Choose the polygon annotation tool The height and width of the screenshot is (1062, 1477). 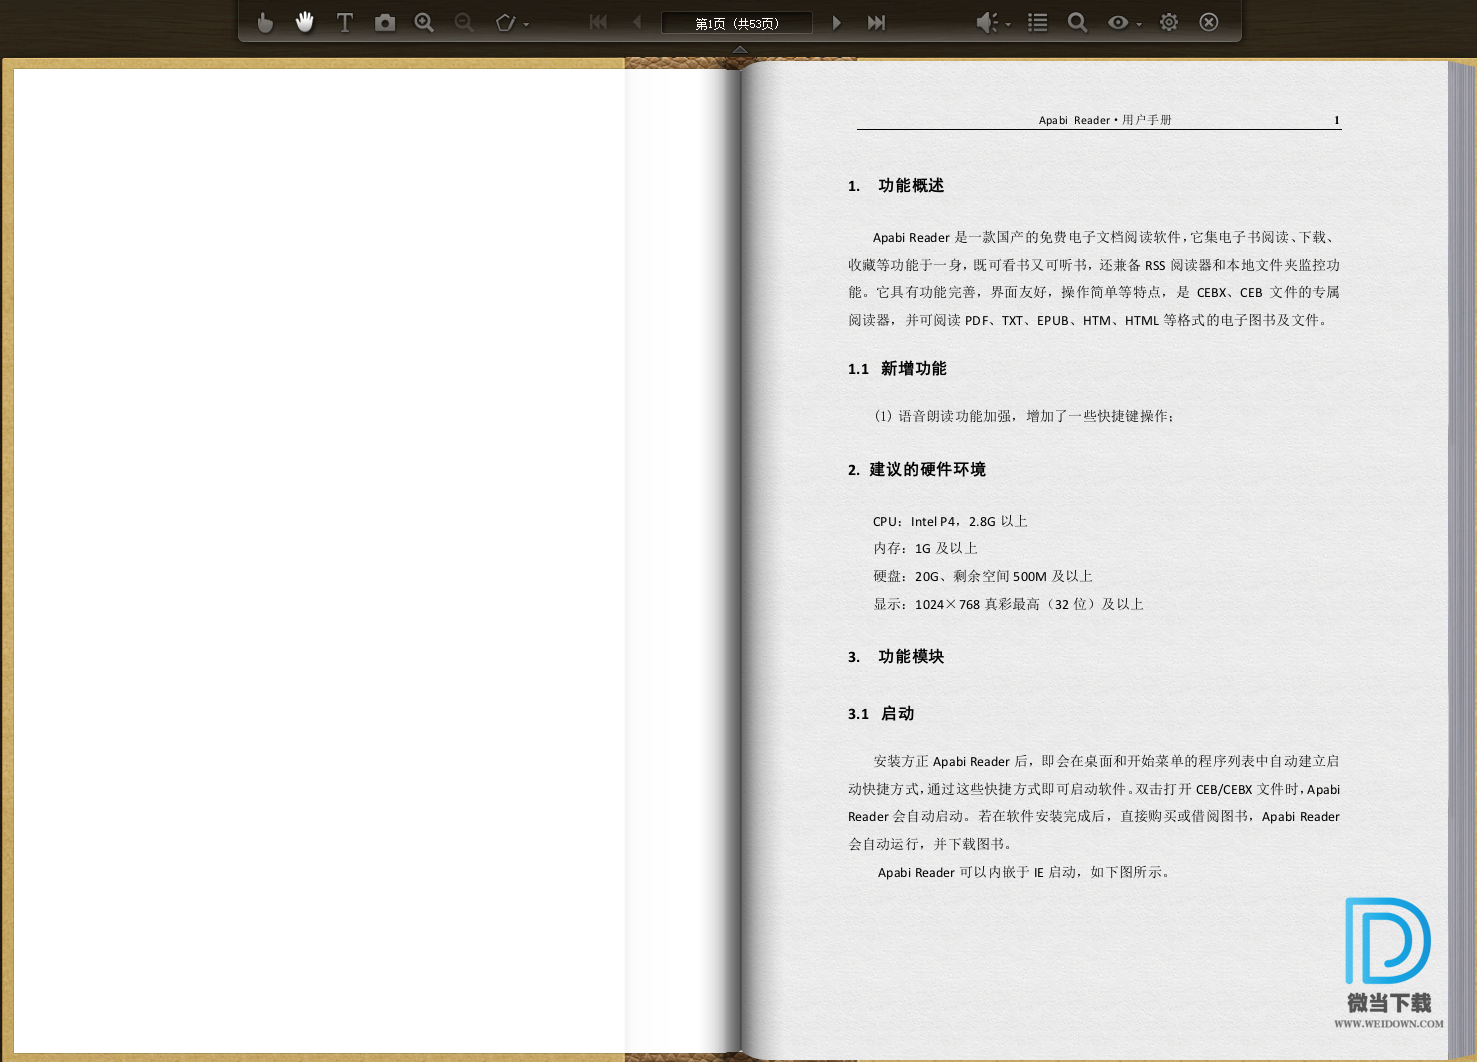coord(506,22)
